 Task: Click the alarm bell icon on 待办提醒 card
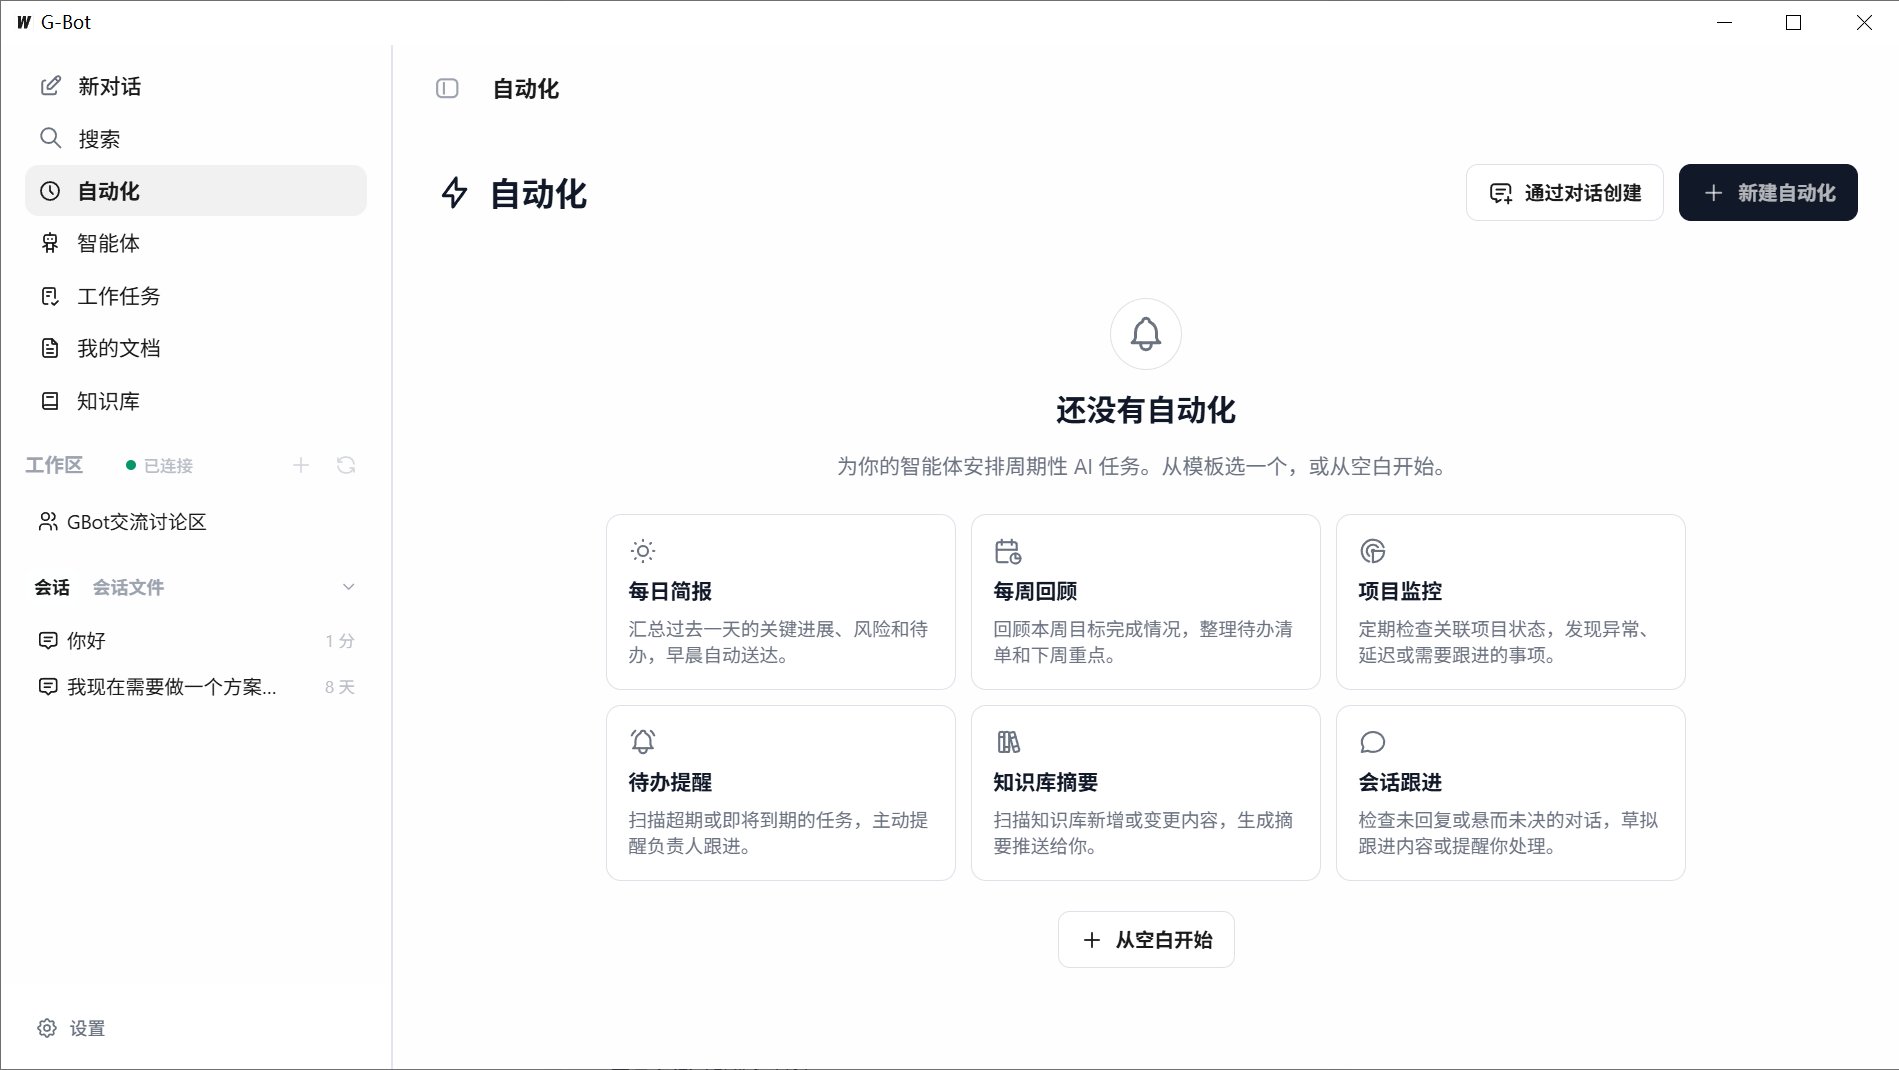coord(643,742)
